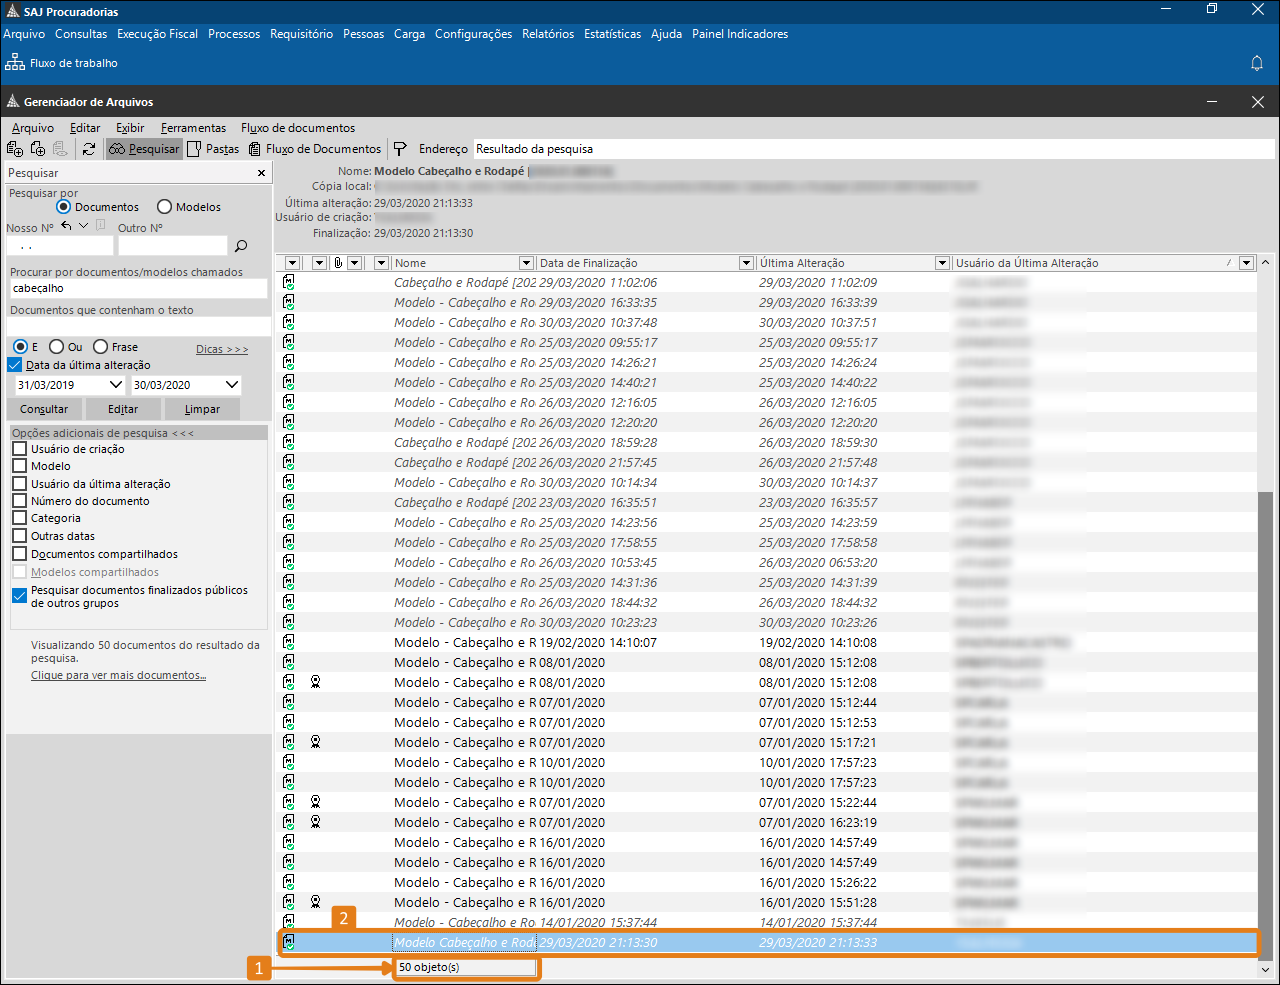The height and width of the screenshot is (985, 1280).
Task: Click the Consultar button
Action: coord(44,409)
